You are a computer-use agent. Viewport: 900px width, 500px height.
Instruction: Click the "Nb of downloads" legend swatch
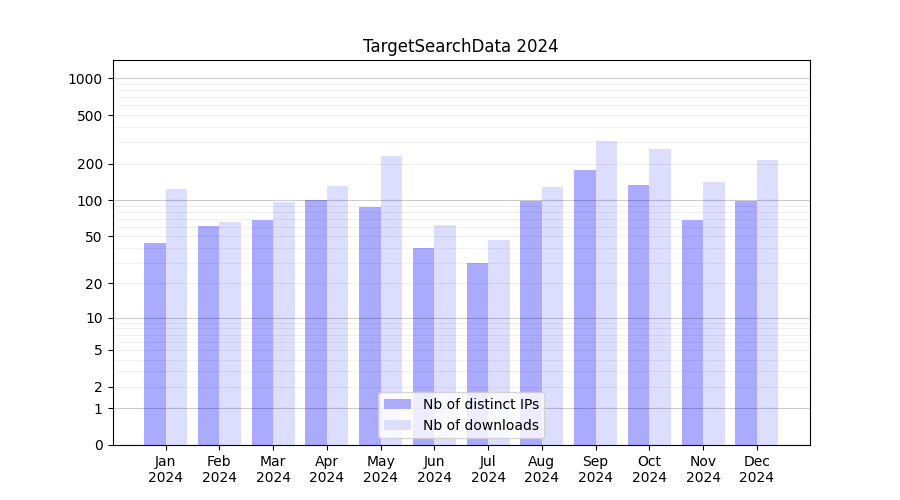point(397,425)
